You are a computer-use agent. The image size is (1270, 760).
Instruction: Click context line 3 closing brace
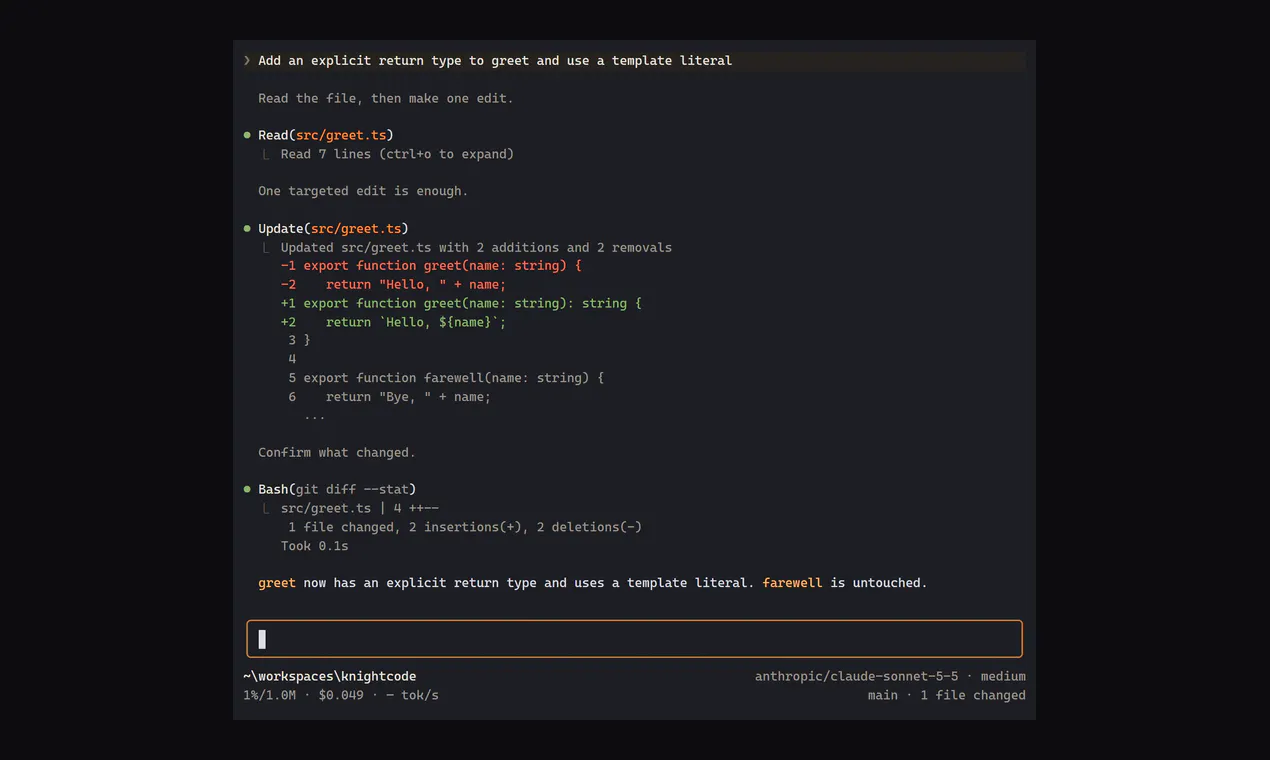299,341
